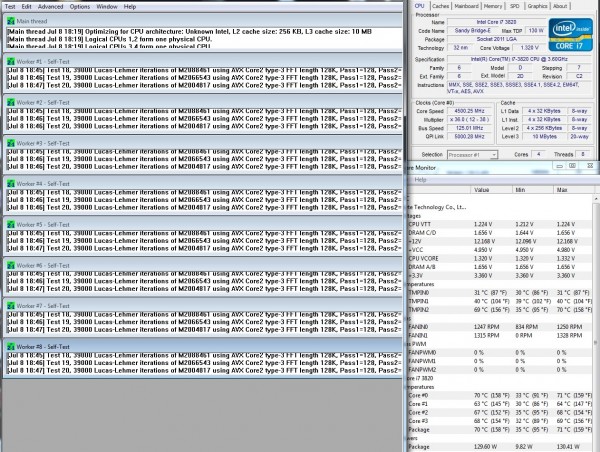The image size is (600, 452).
Task: Select the TMPIN2 temperature row
Action: point(500,310)
